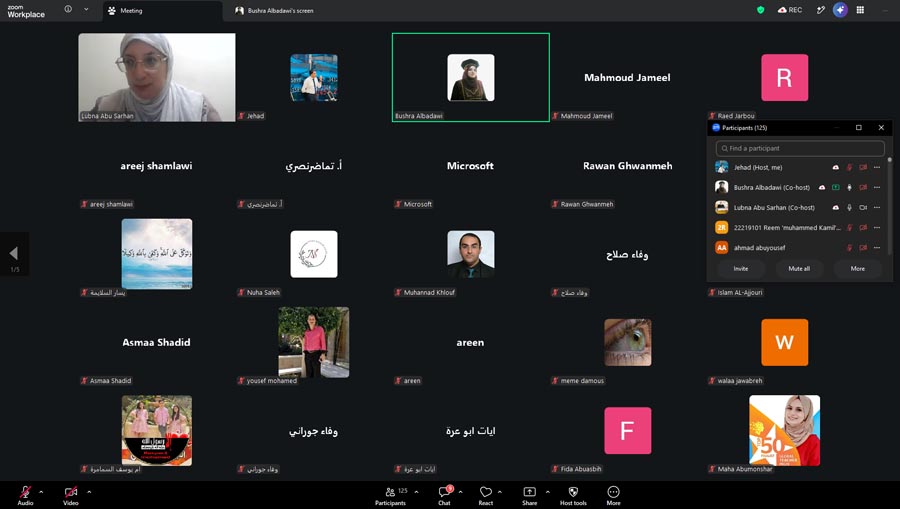Unmute microphone with the Audio button

[25, 495]
